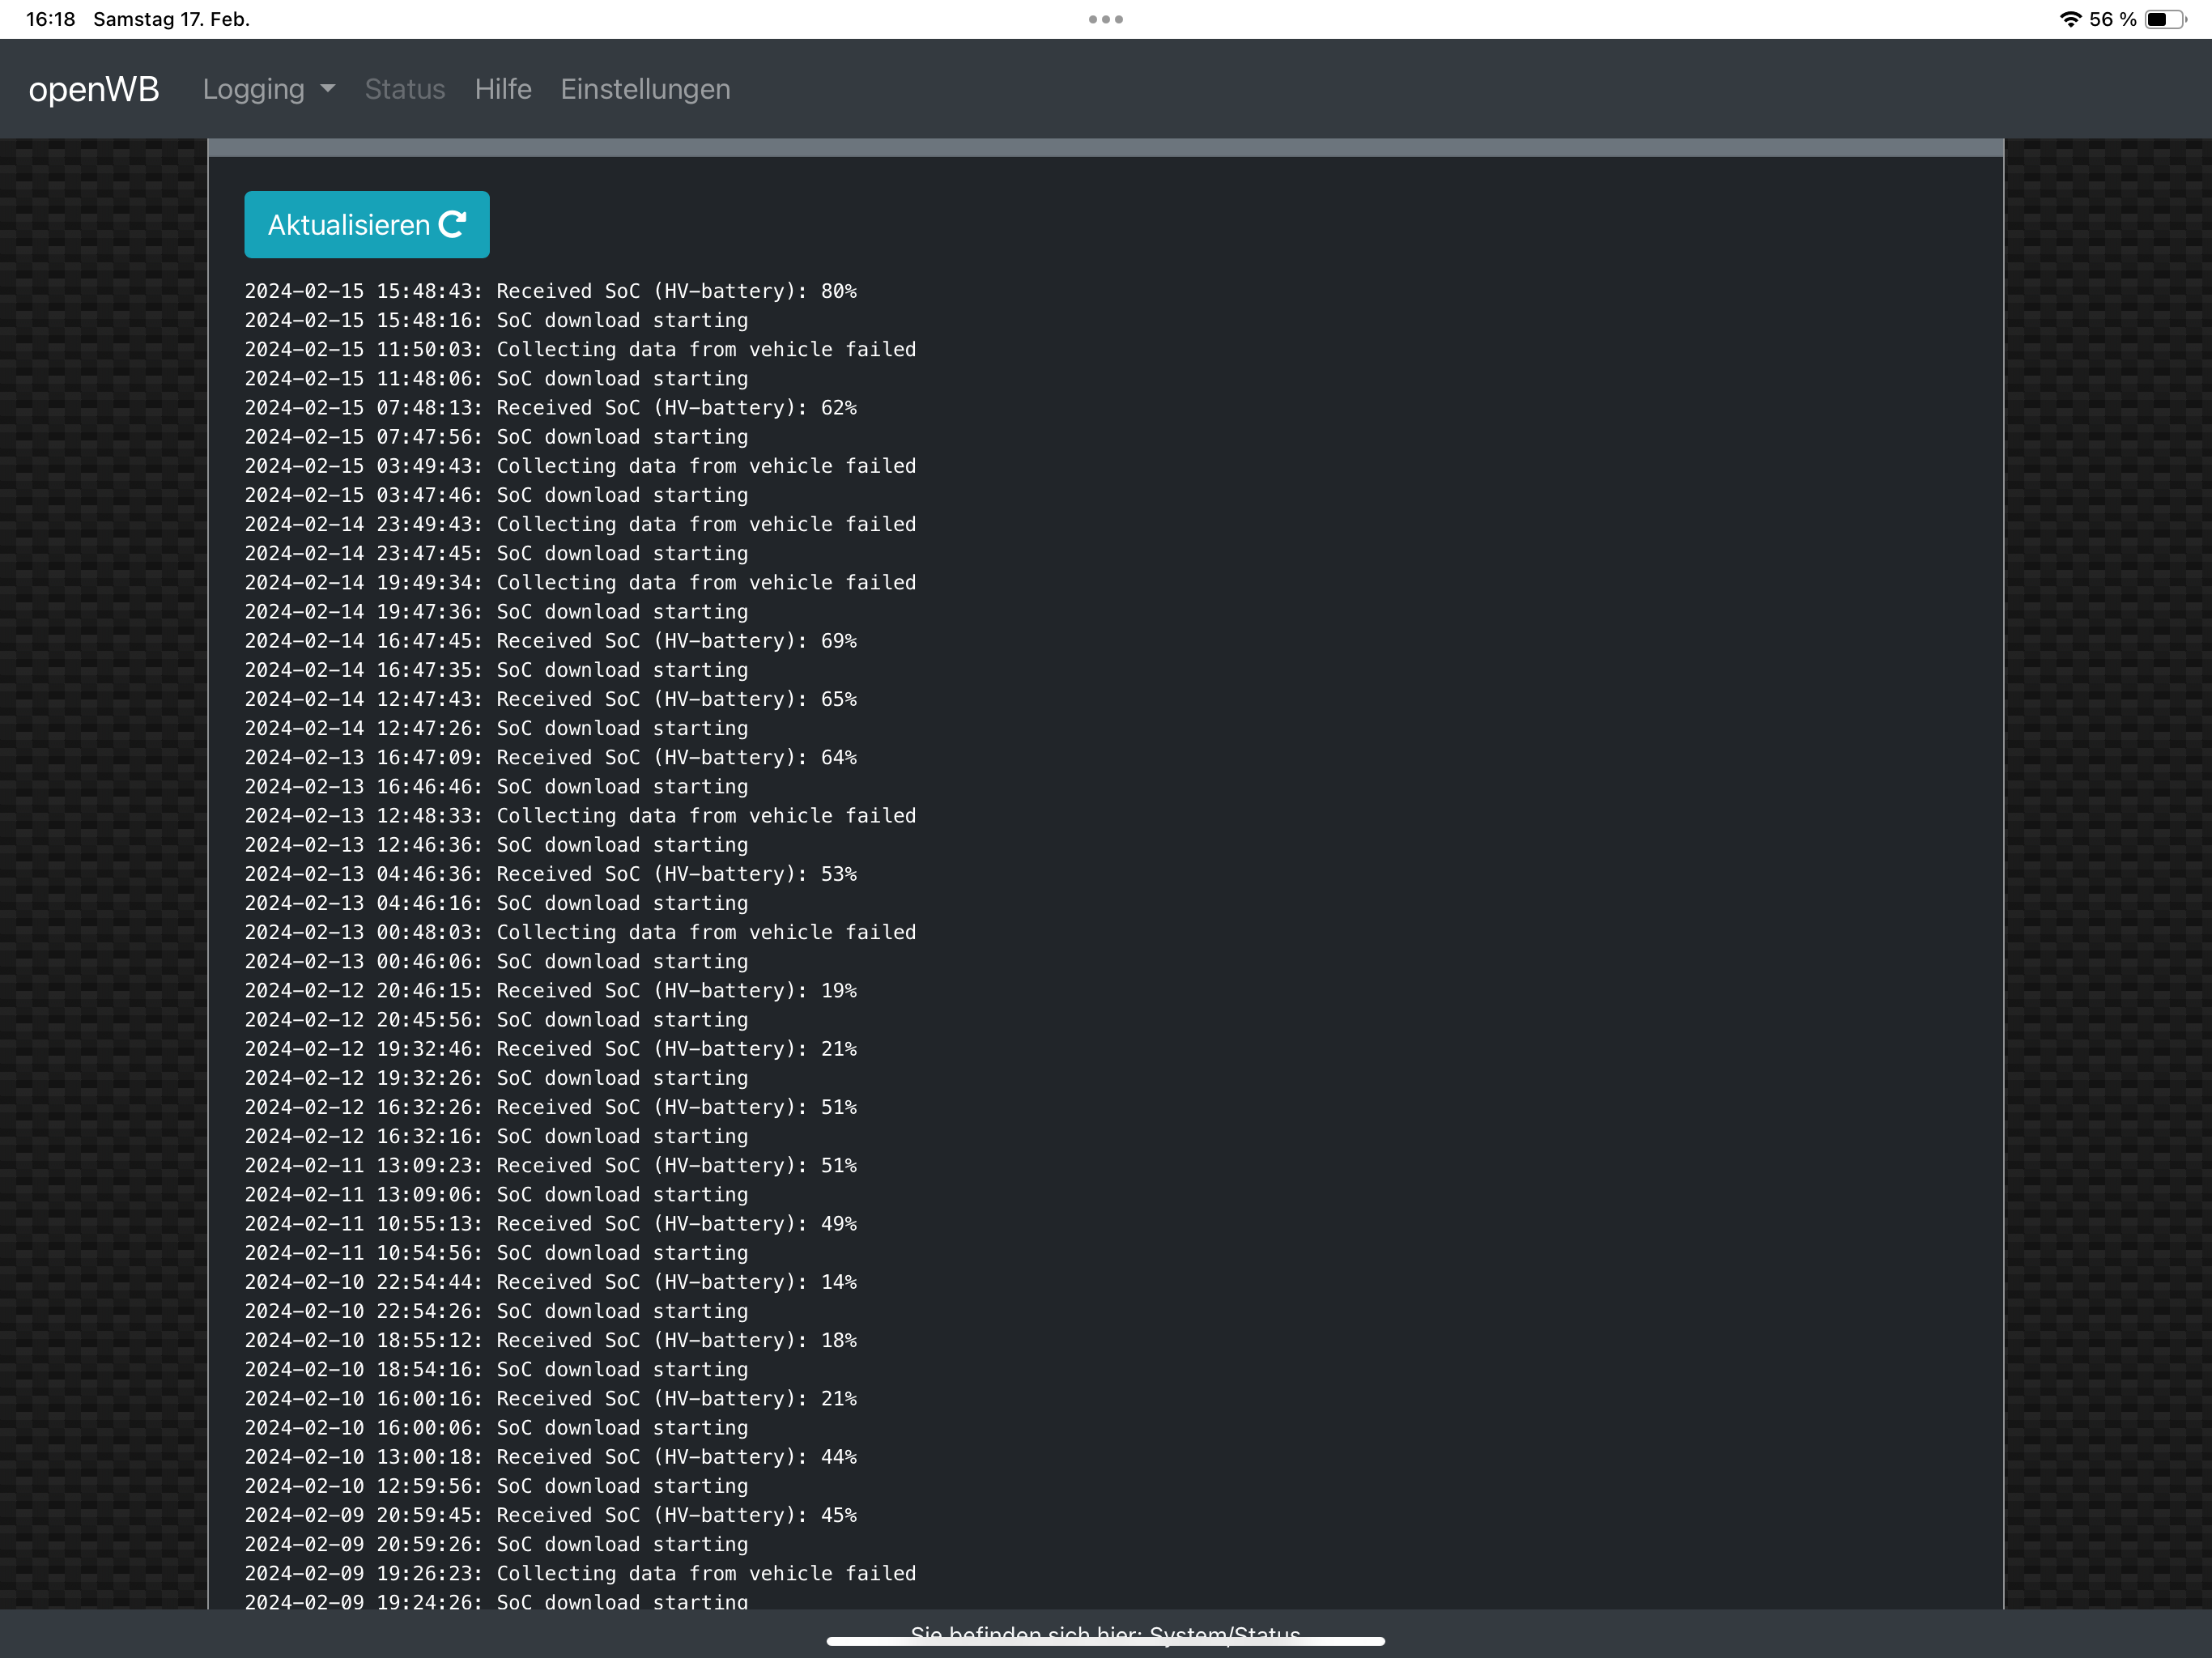Screen dimensions: 2212x1658
Task: Expand the Logging dropdown caret
Action: click(328, 89)
